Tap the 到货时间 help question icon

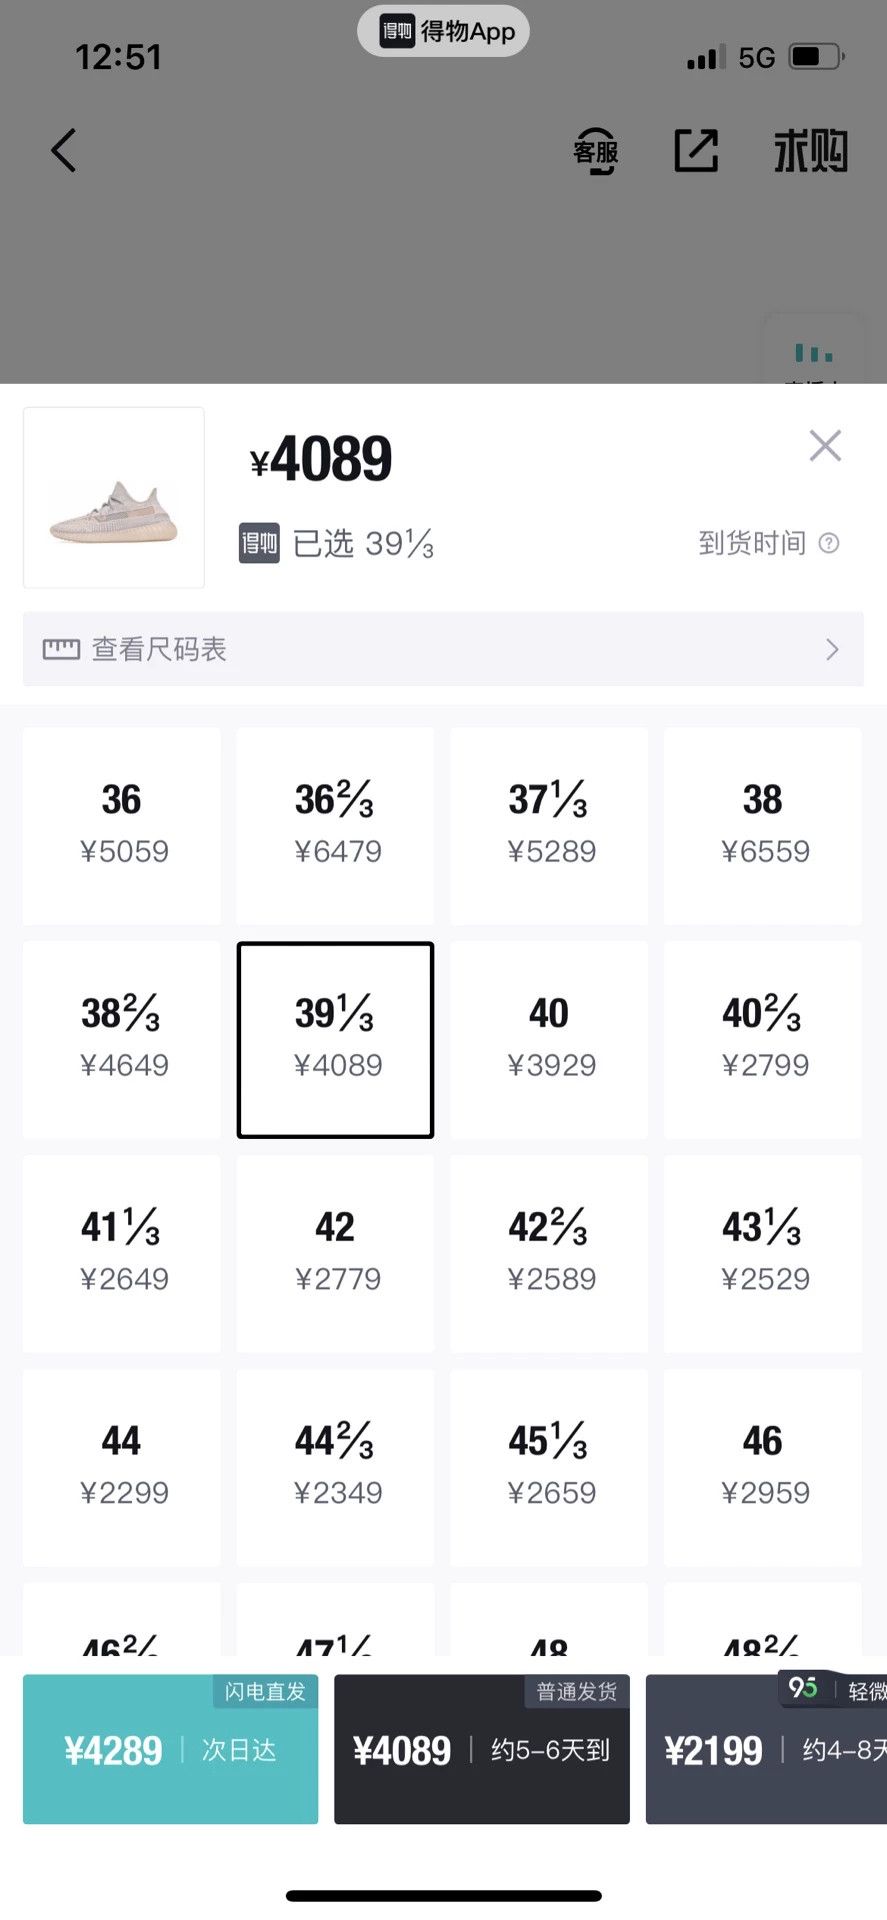point(829,543)
